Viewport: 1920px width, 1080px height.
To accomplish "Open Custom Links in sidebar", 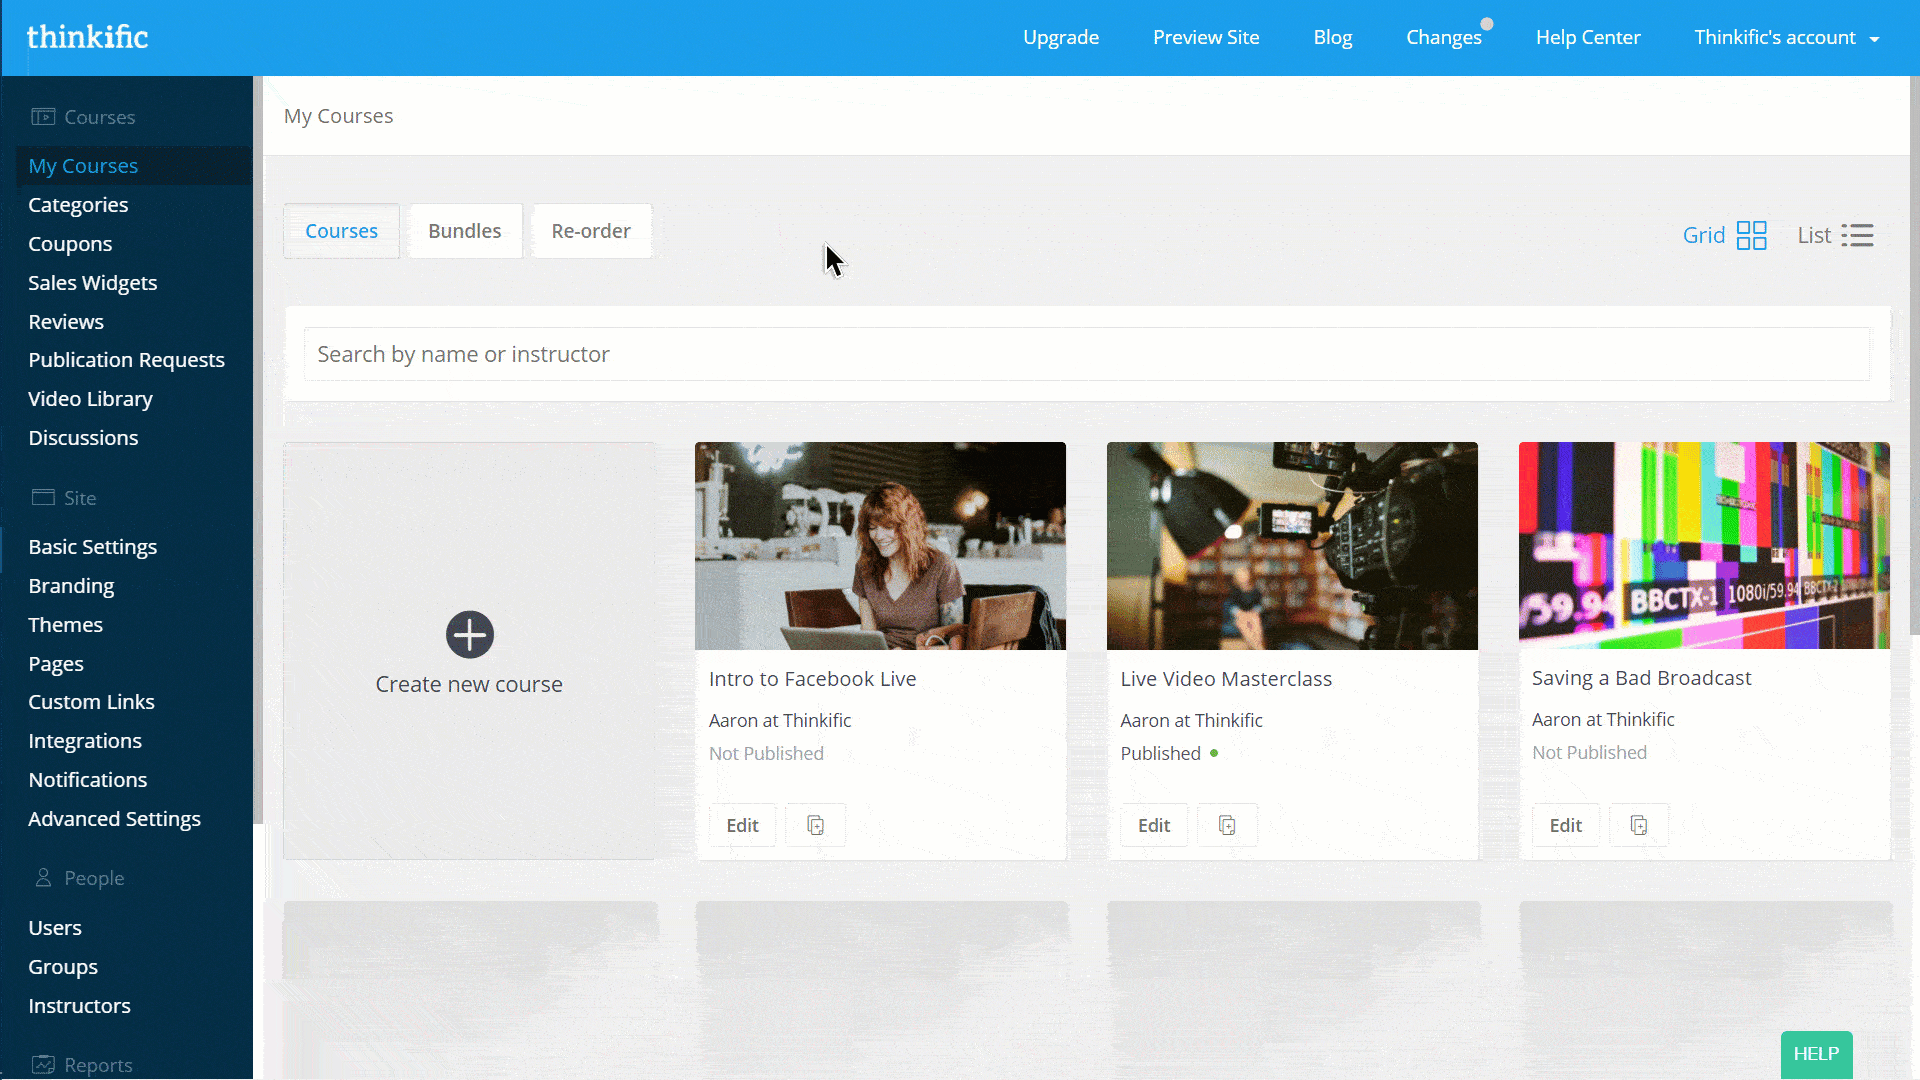I will (91, 702).
